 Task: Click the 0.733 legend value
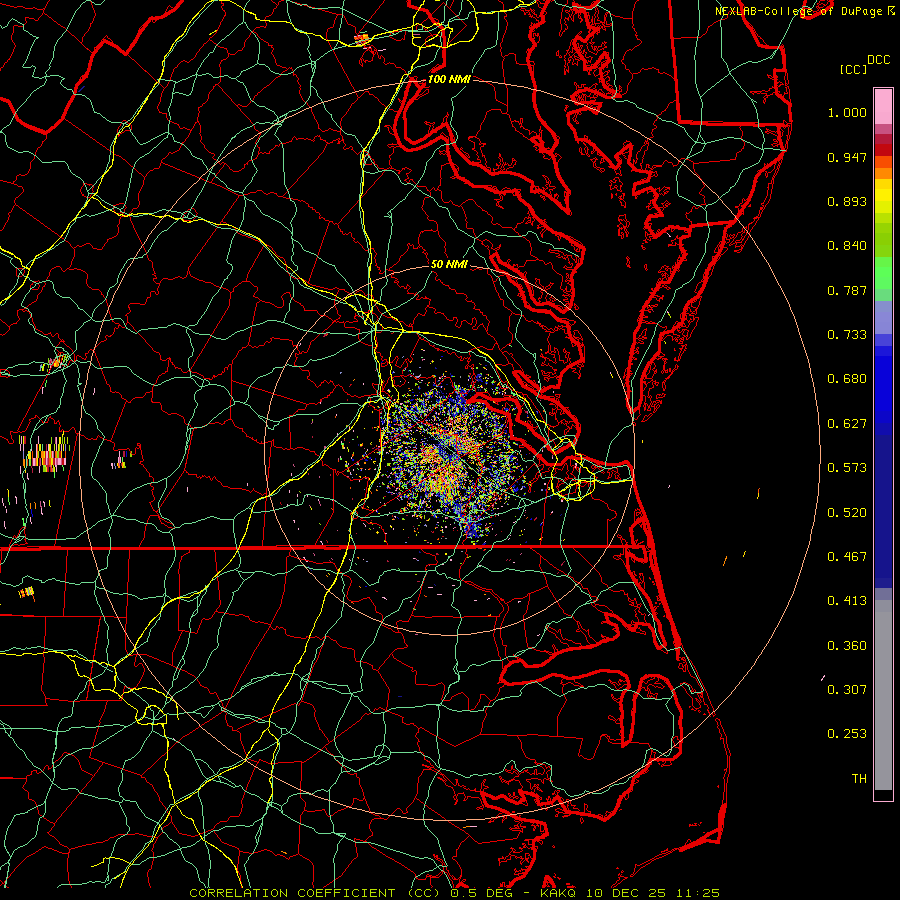point(847,335)
